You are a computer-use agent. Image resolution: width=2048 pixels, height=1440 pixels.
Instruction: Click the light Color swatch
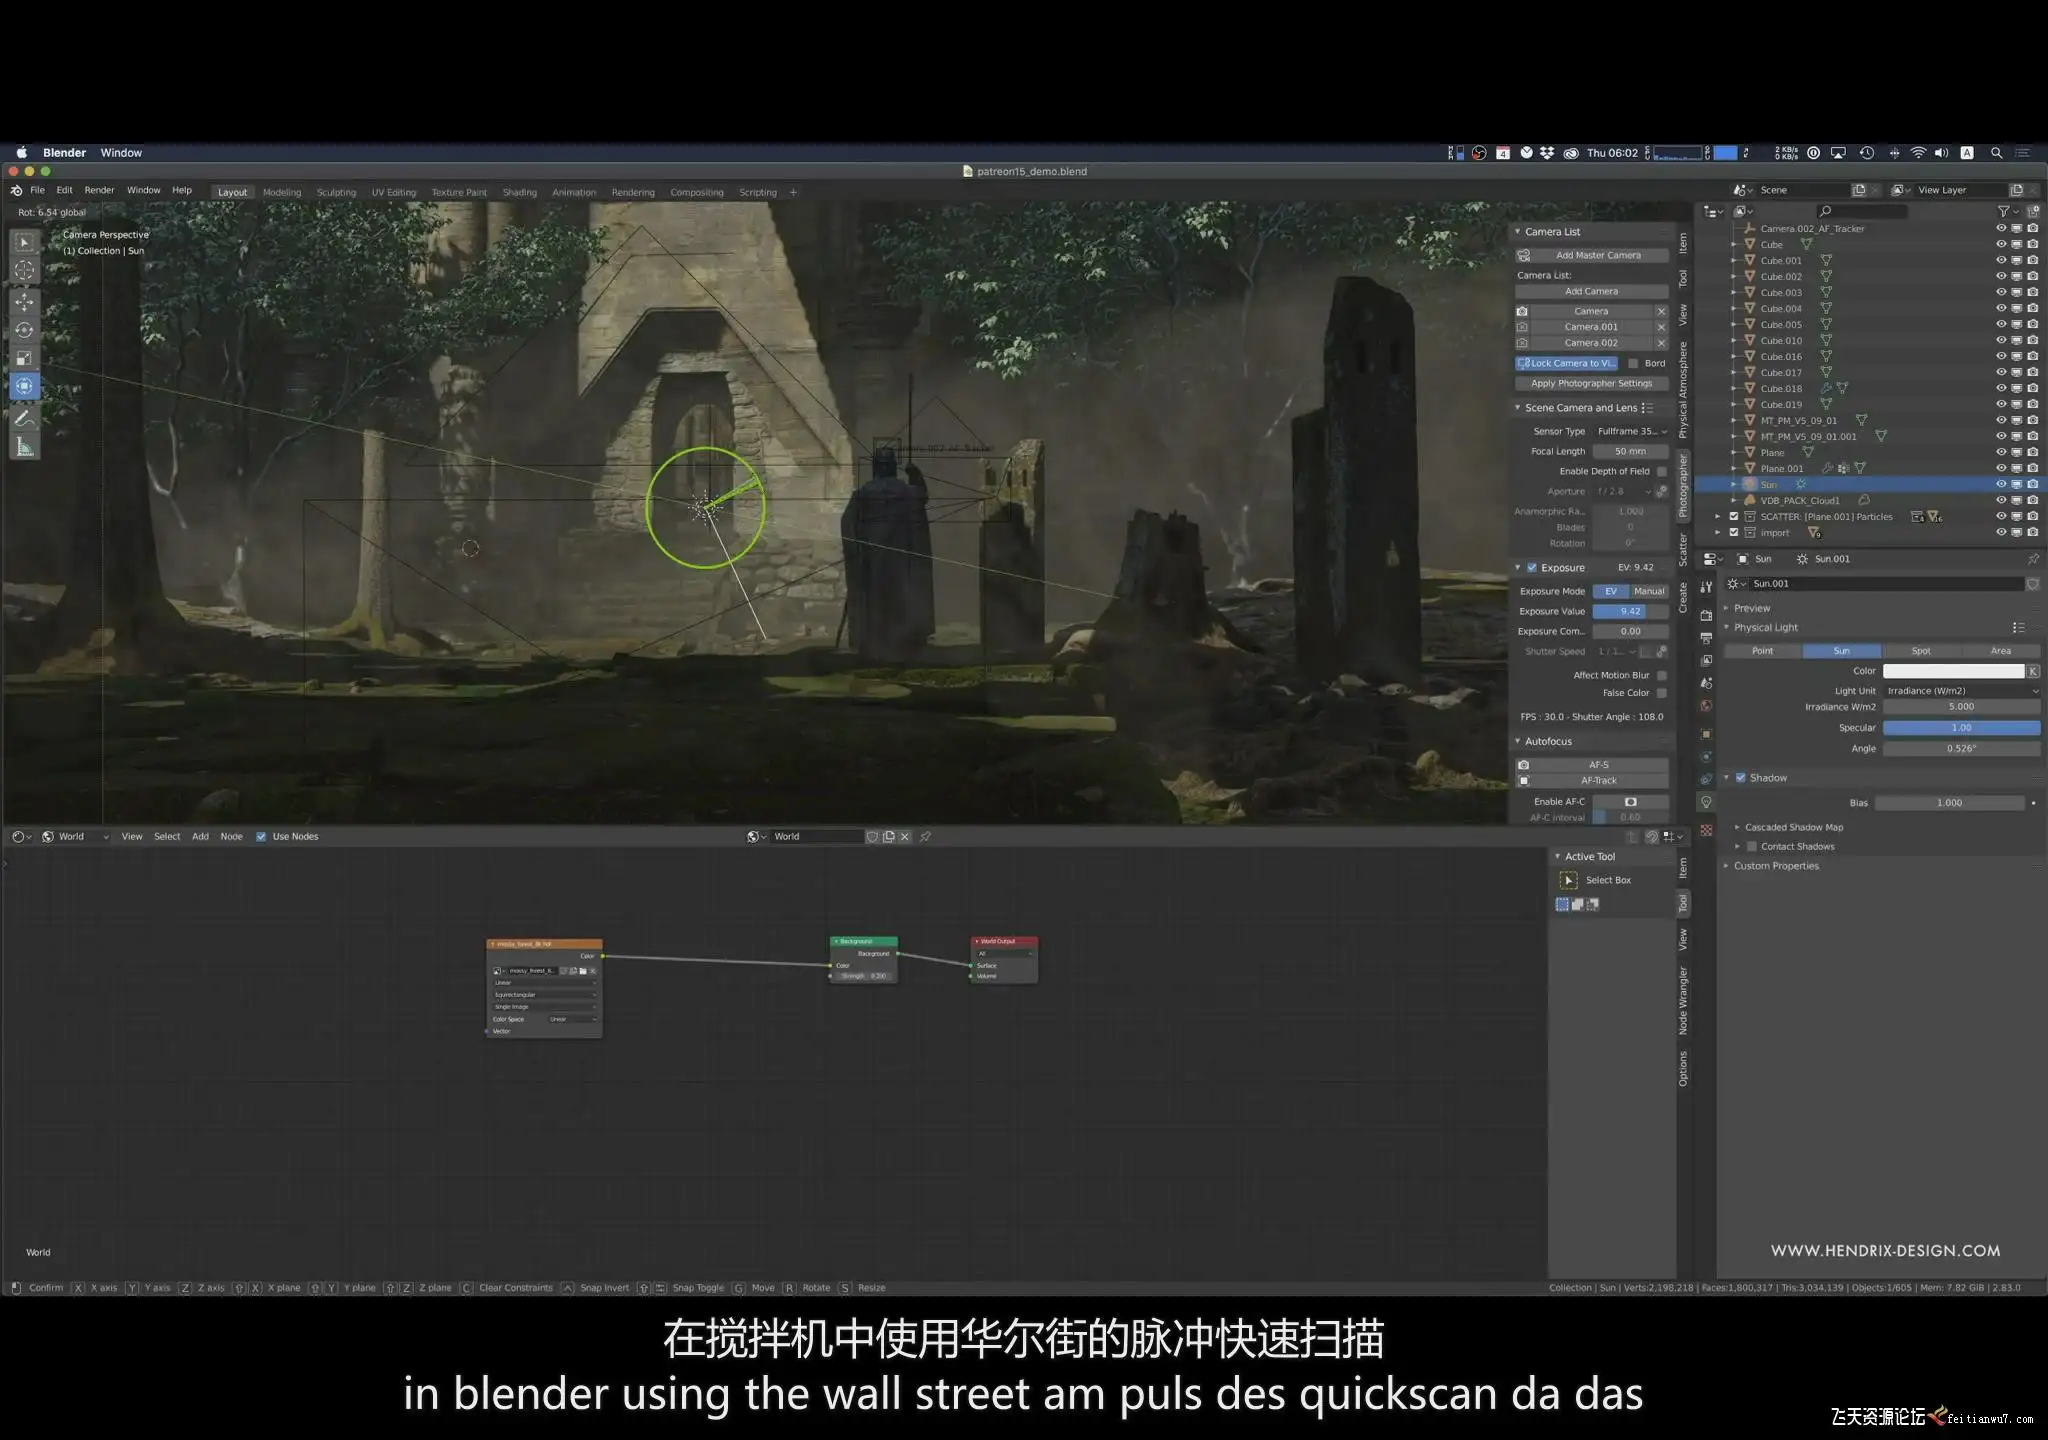1952,671
